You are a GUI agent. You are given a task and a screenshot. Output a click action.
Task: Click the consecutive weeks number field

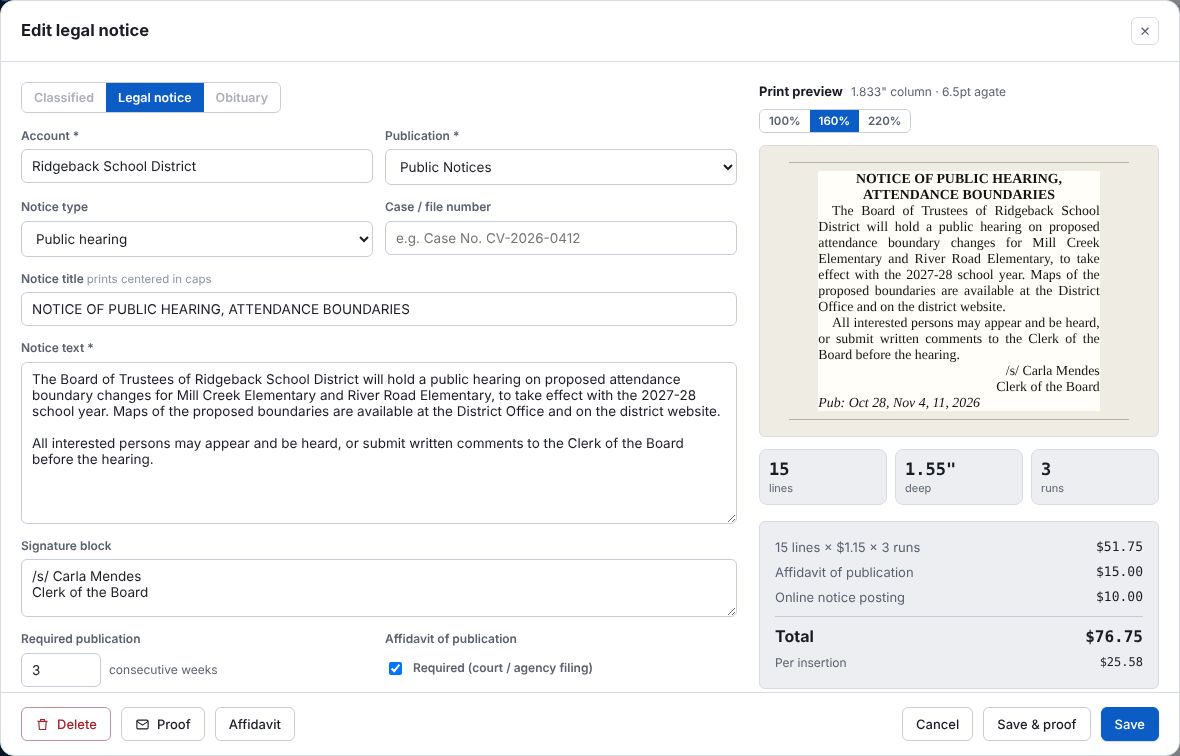[x=61, y=670]
